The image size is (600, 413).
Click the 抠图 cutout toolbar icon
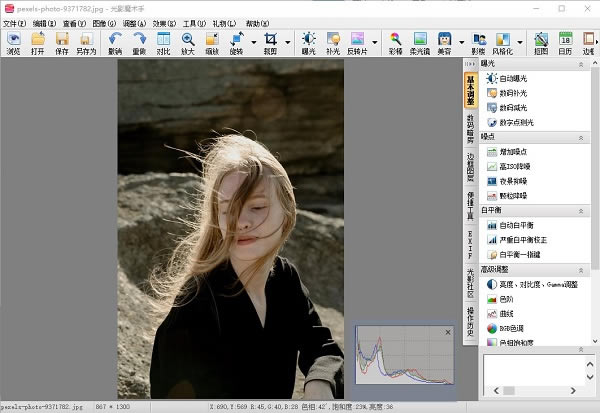(541, 43)
